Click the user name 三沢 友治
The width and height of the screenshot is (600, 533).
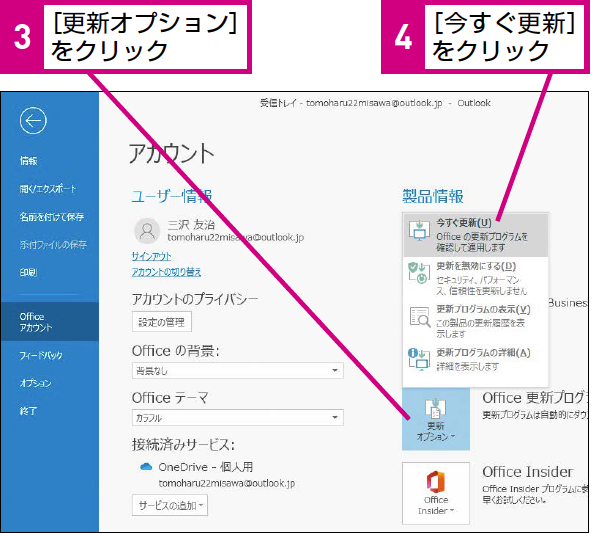[191, 225]
